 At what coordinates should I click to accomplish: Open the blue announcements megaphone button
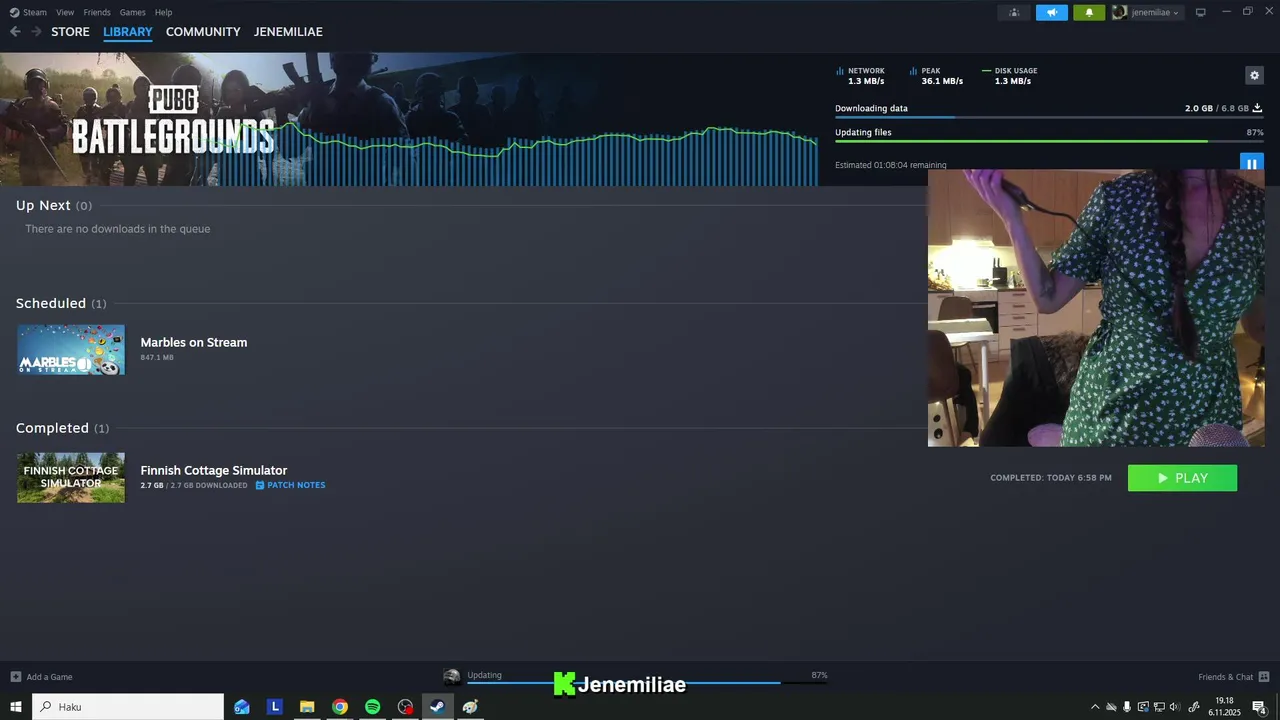(x=1052, y=12)
